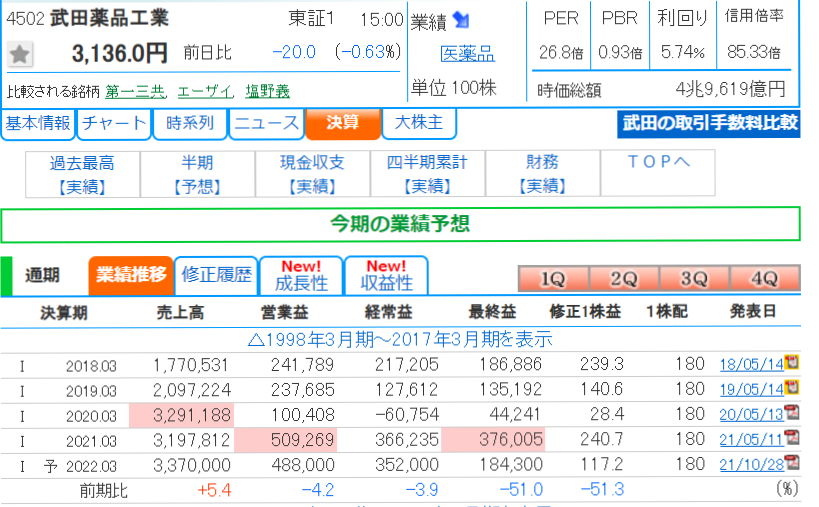Click the 最終益 column header

pyautogui.click(x=492, y=313)
